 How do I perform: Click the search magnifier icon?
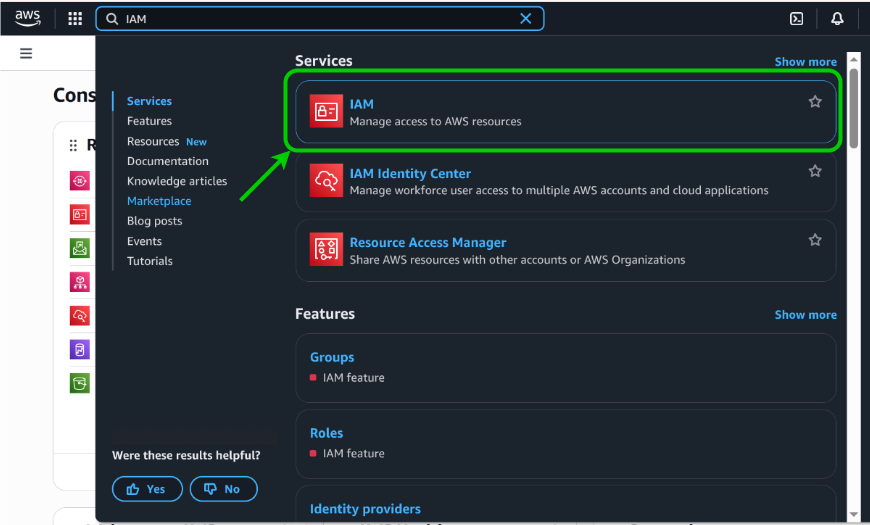point(112,19)
